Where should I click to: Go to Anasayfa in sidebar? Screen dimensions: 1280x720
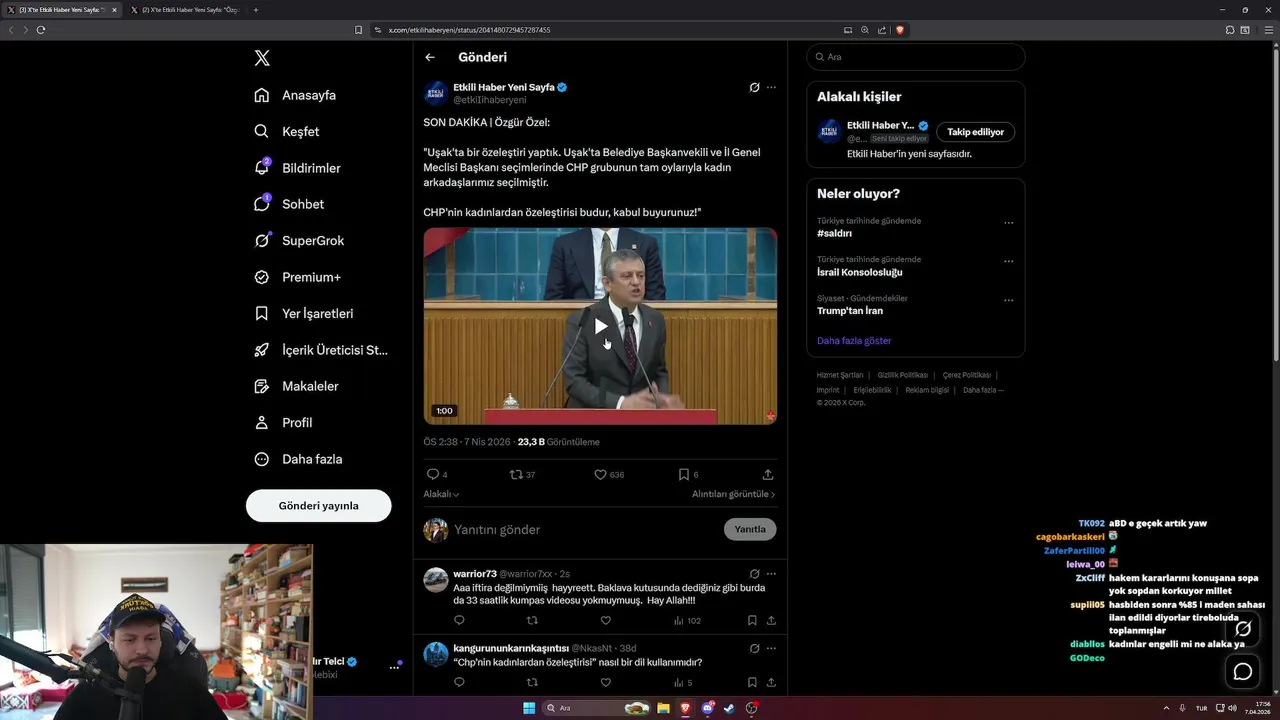click(295, 95)
